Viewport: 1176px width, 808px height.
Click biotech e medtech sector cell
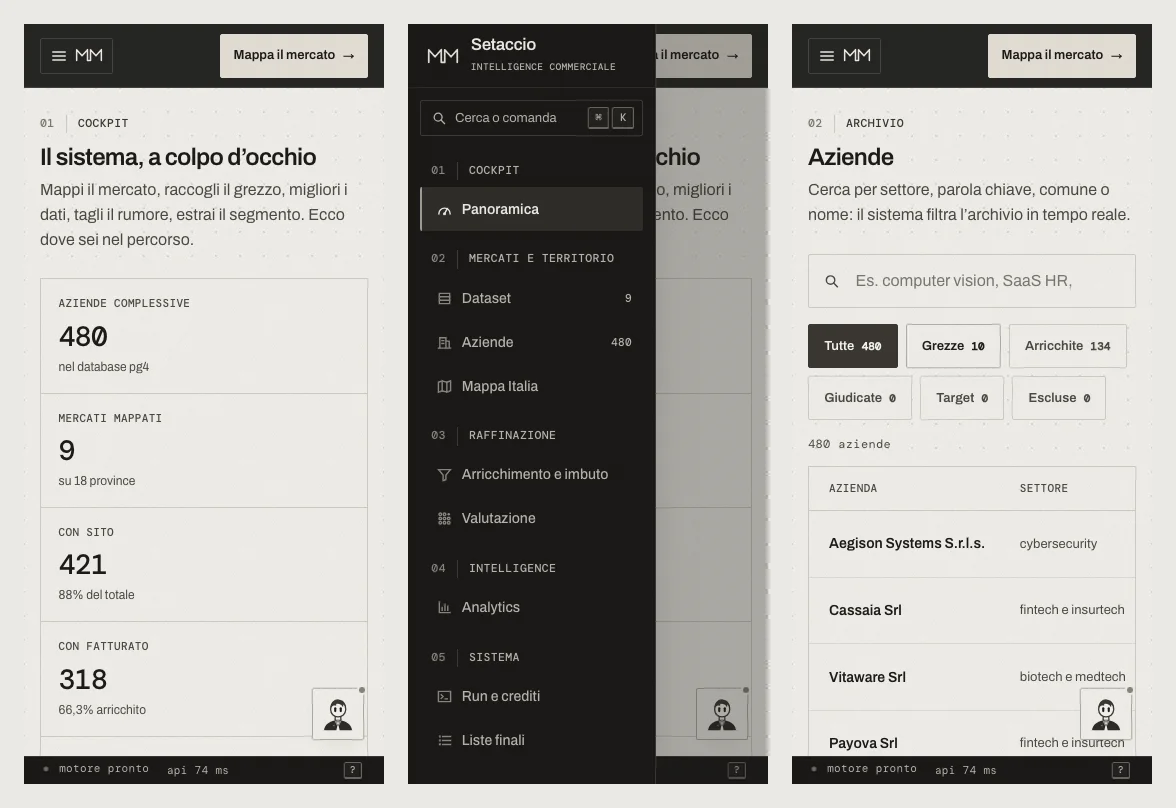click(x=1072, y=677)
